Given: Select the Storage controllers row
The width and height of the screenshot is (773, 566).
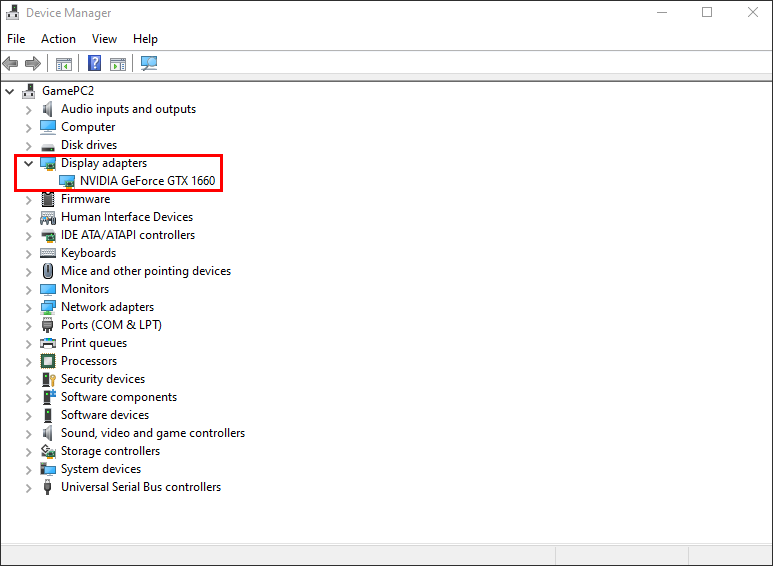Looking at the screenshot, I should (110, 451).
